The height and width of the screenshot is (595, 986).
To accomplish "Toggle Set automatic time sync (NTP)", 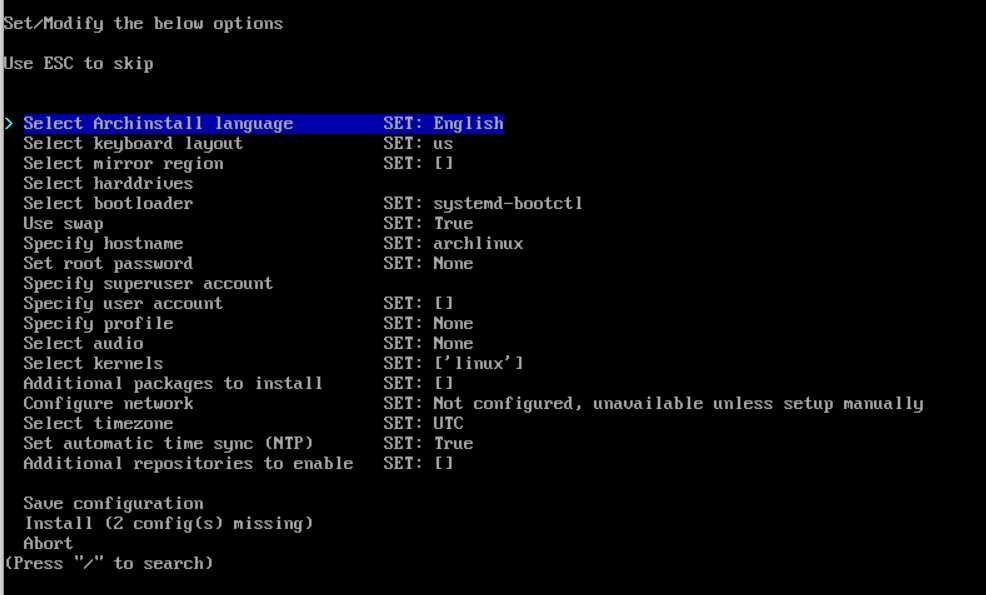I will click(x=168, y=444).
